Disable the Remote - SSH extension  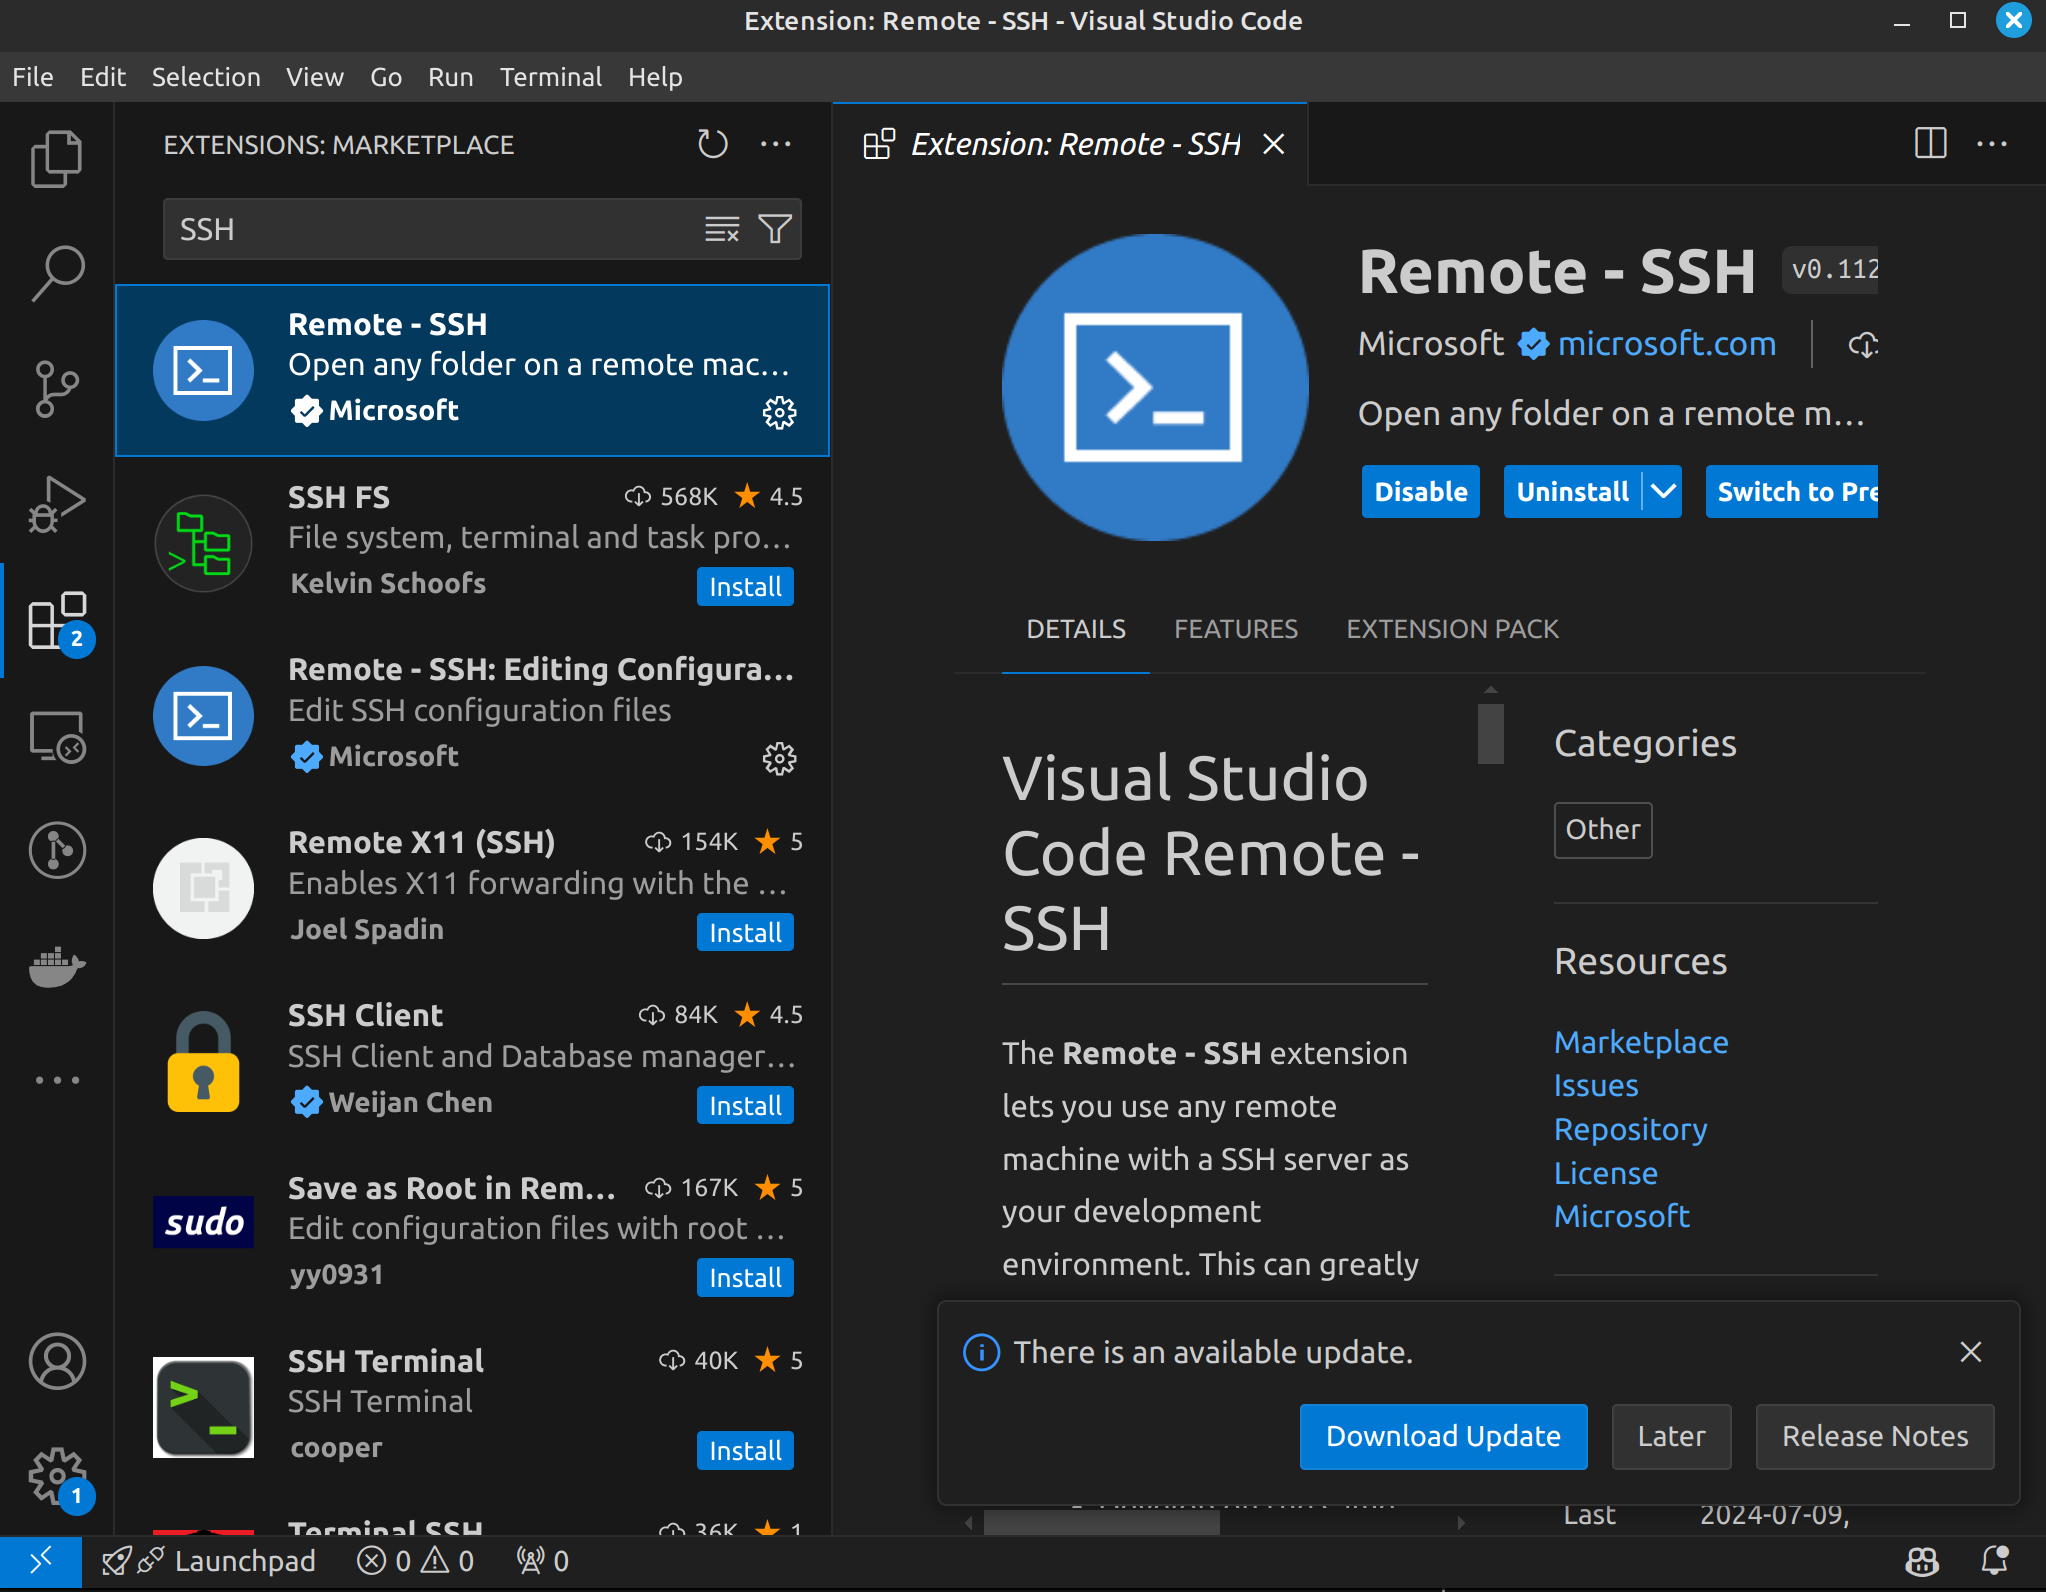pyautogui.click(x=1421, y=491)
